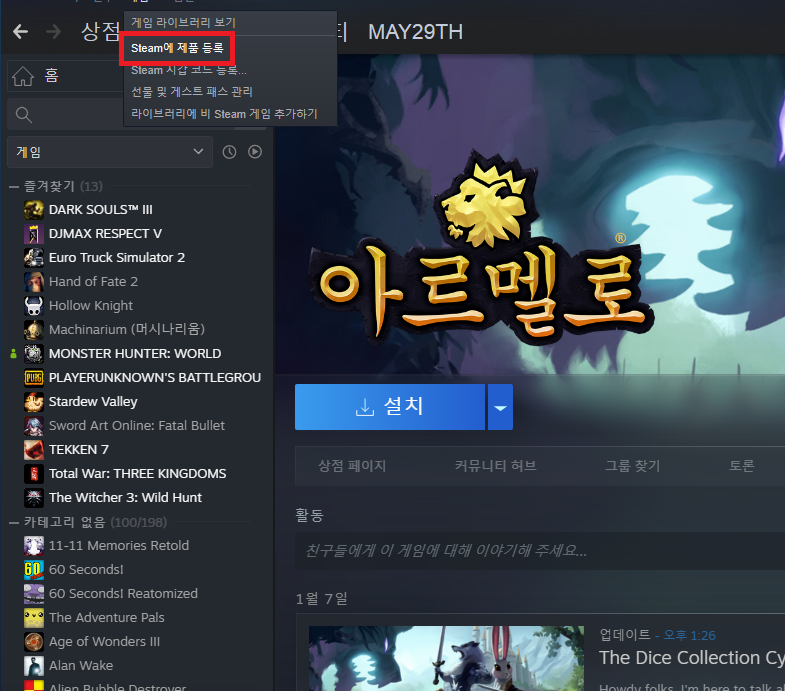Select TEKKEN 7 in library list
This screenshot has height=692, width=785.
(x=79, y=450)
